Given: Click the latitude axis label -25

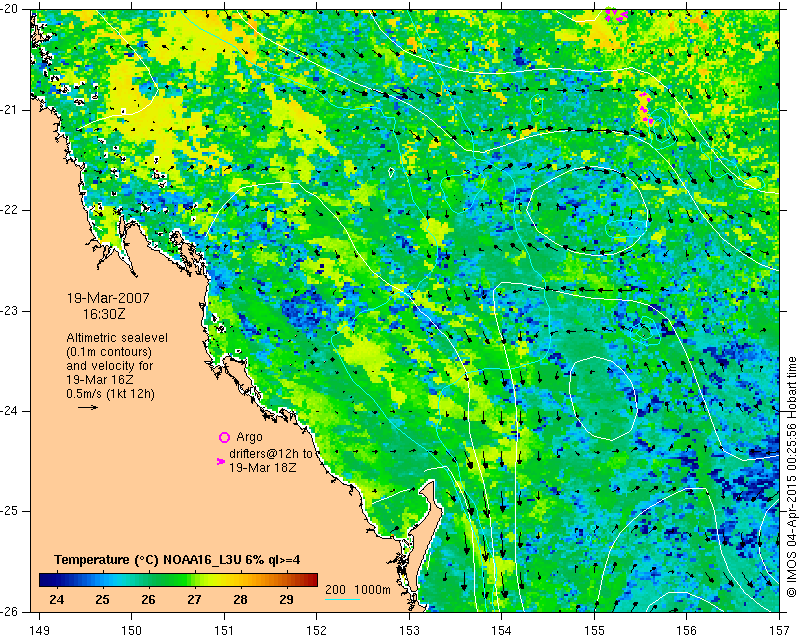Looking at the screenshot, I should pyautogui.click(x=10, y=511).
